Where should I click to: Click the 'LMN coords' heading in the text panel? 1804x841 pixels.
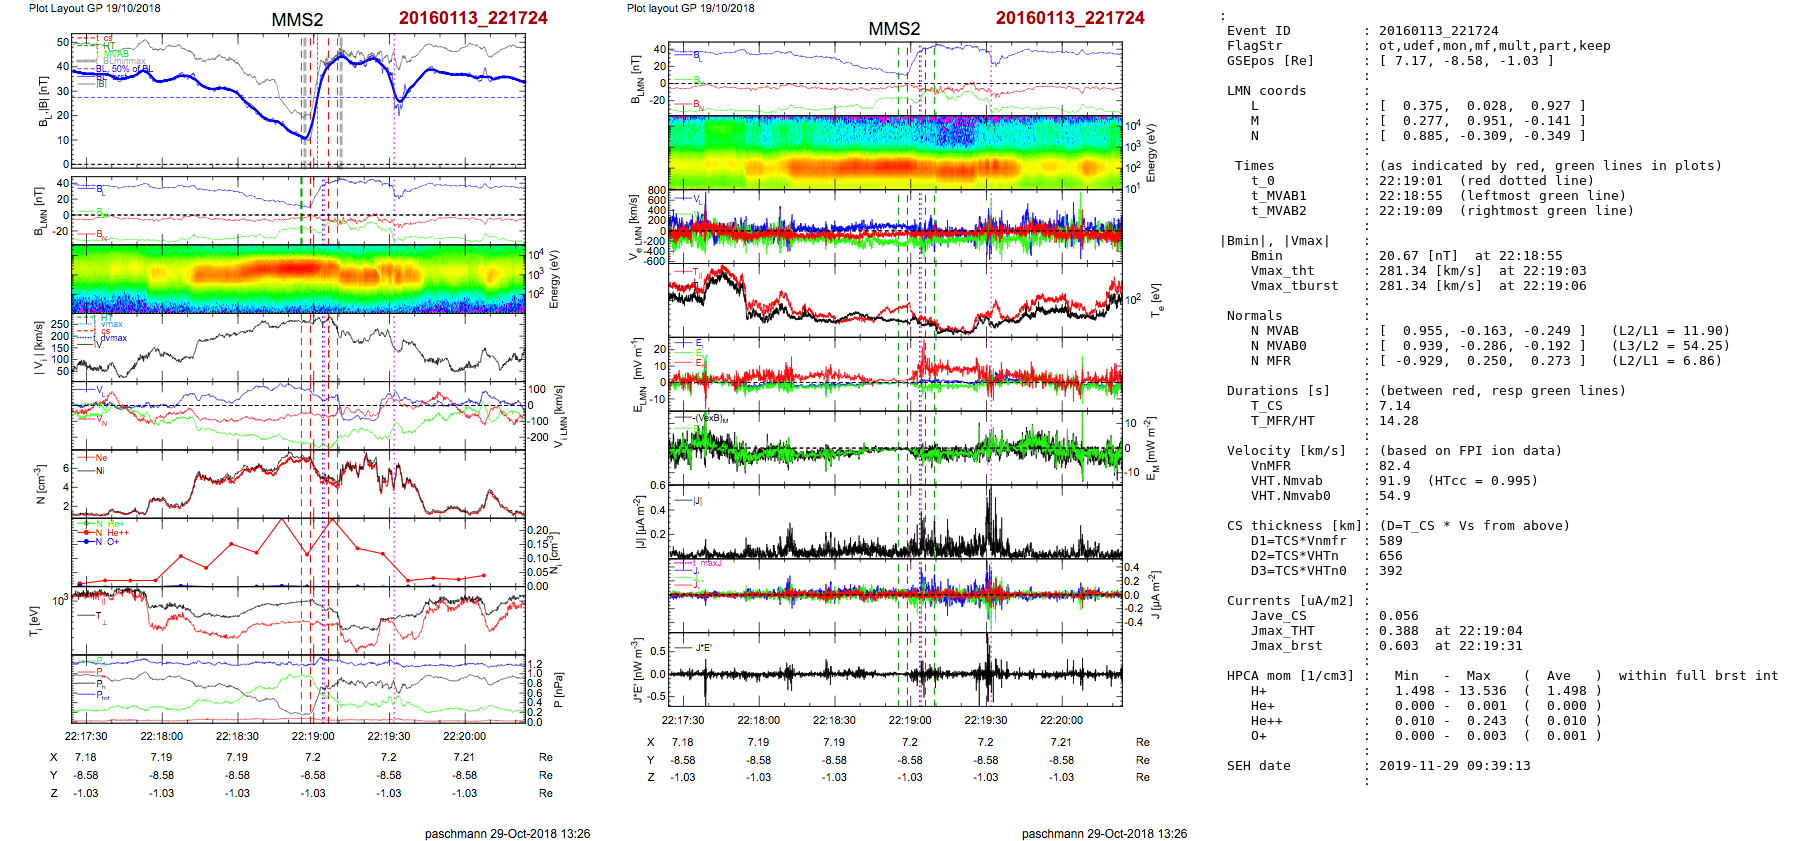click(1266, 91)
